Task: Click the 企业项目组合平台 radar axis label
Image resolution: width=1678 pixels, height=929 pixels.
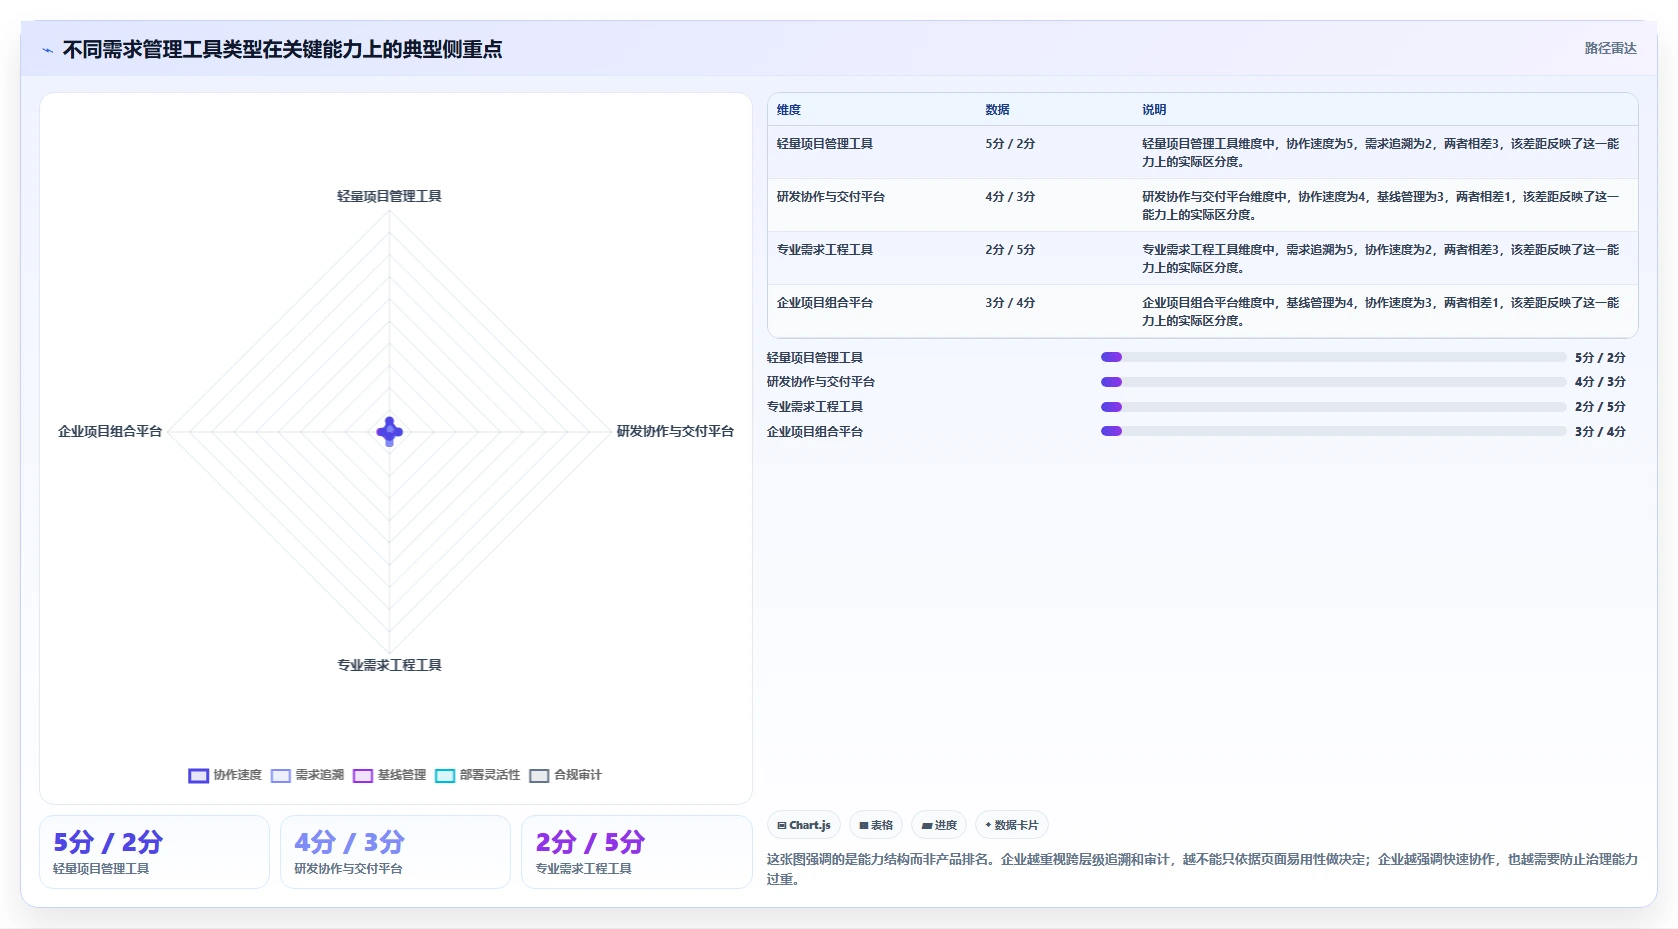Action: coord(110,431)
